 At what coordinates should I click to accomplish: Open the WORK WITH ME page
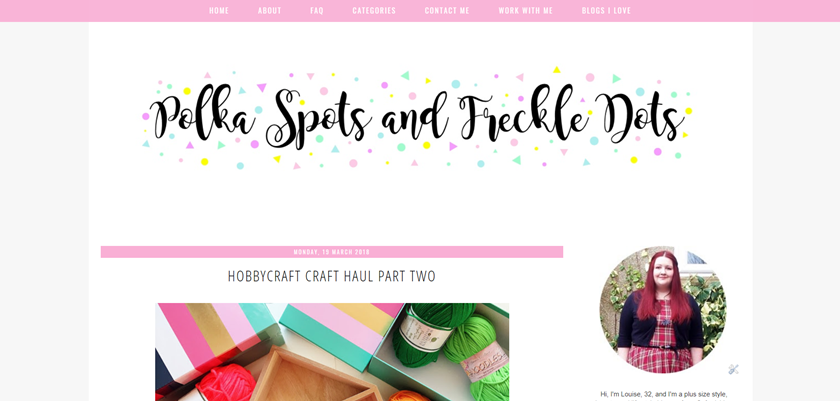525,11
